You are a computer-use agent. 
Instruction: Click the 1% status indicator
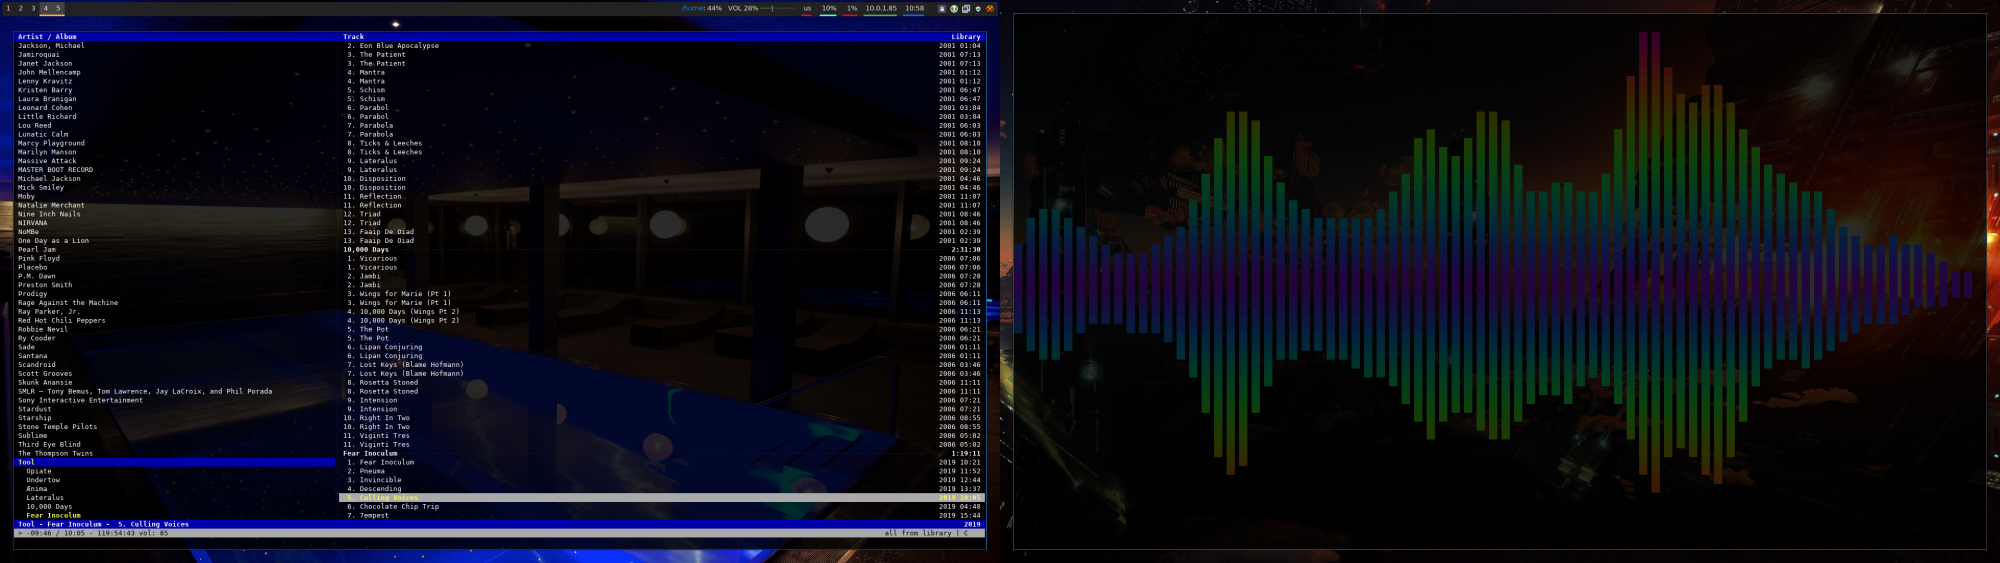coord(852,8)
